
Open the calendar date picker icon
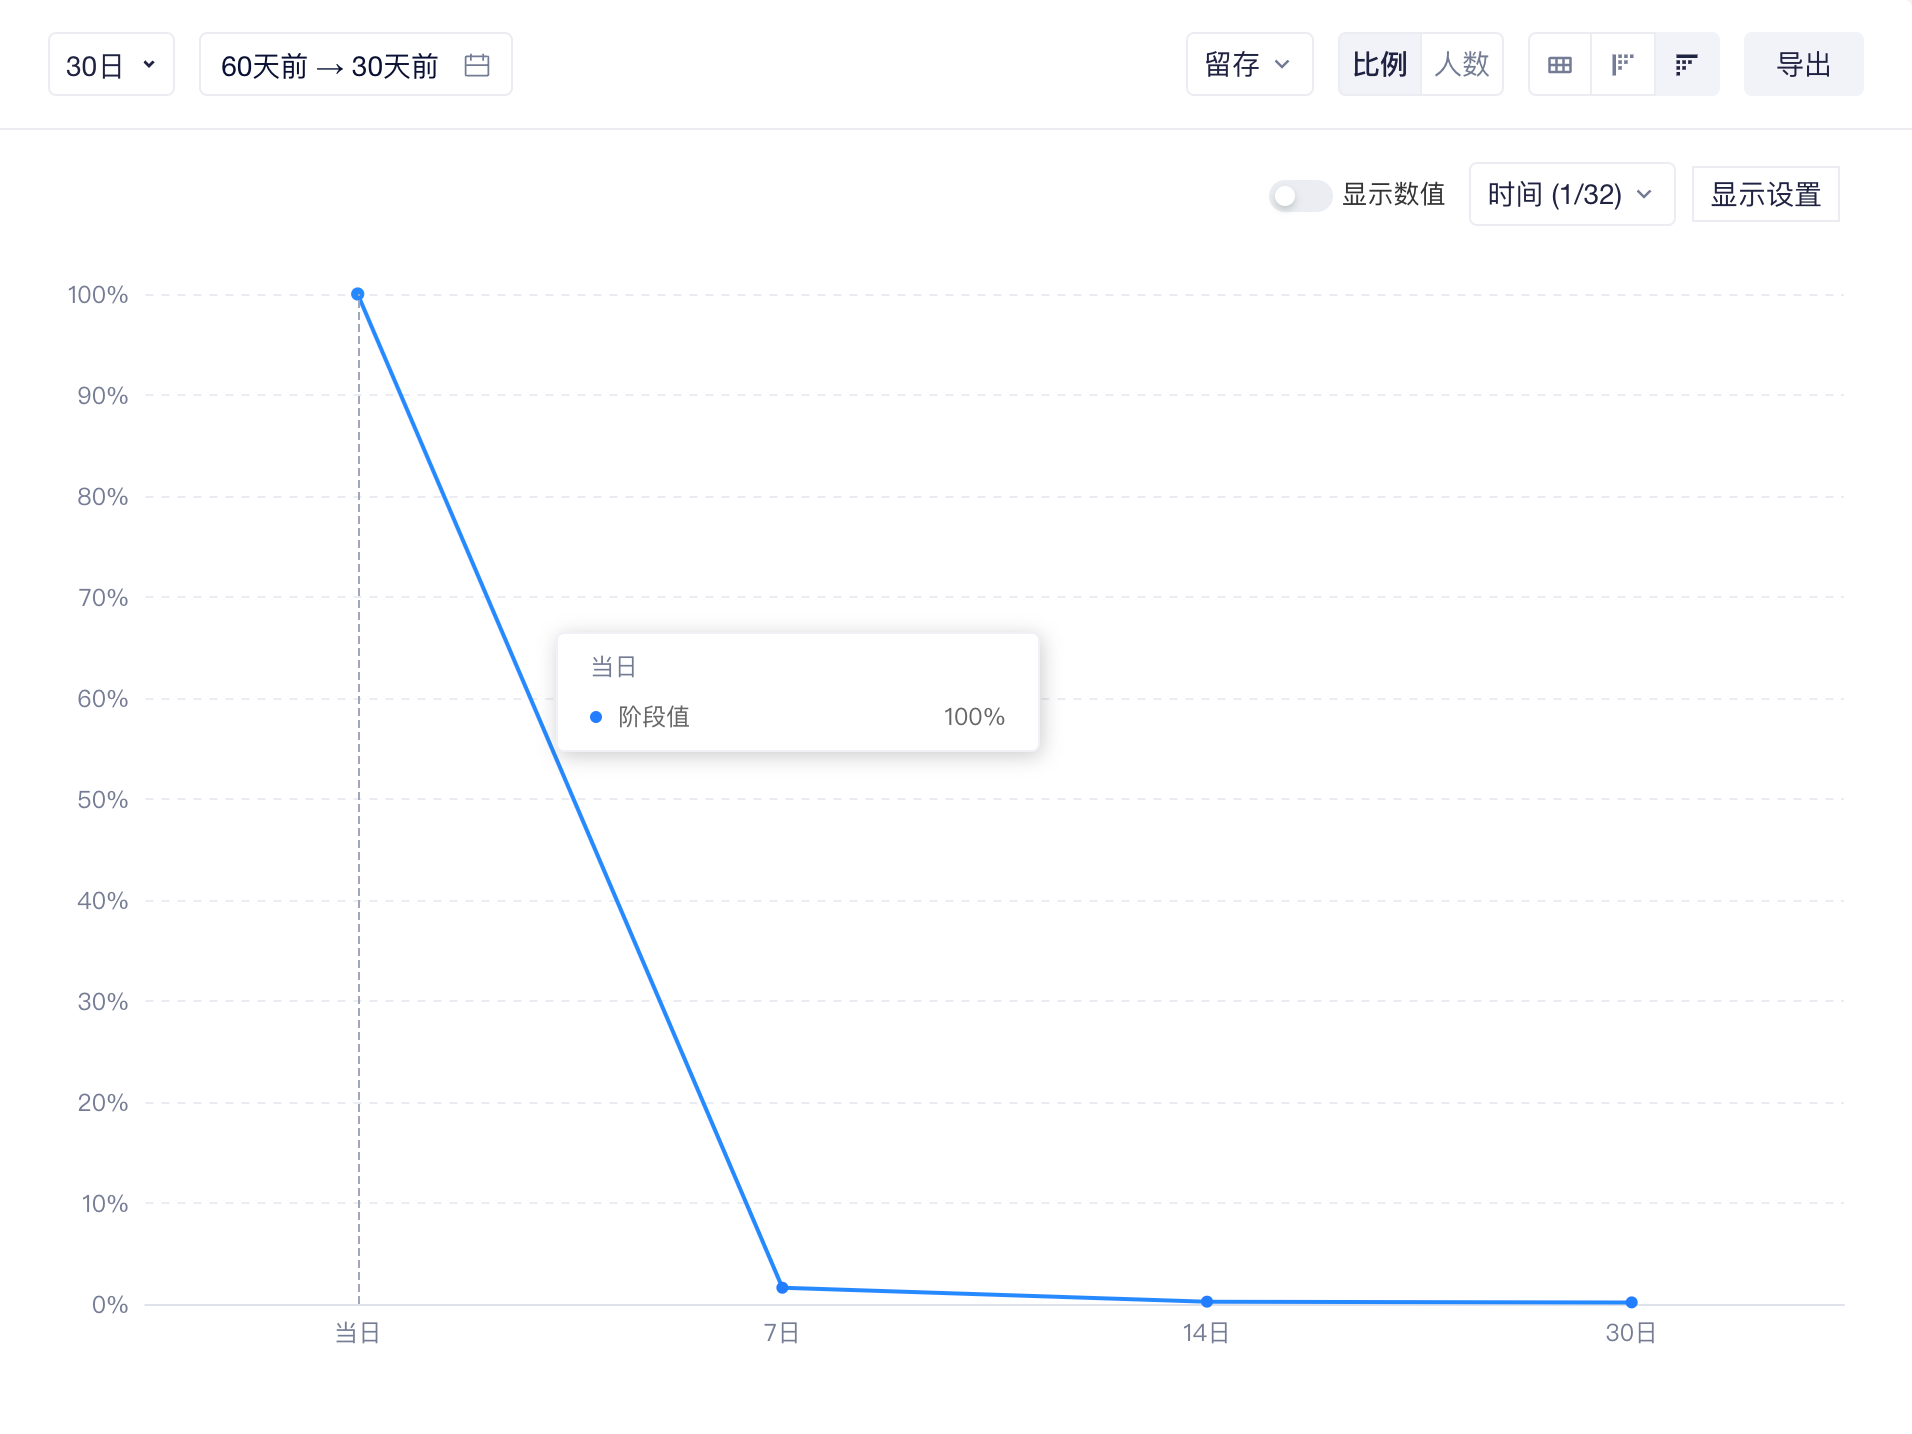click(477, 65)
